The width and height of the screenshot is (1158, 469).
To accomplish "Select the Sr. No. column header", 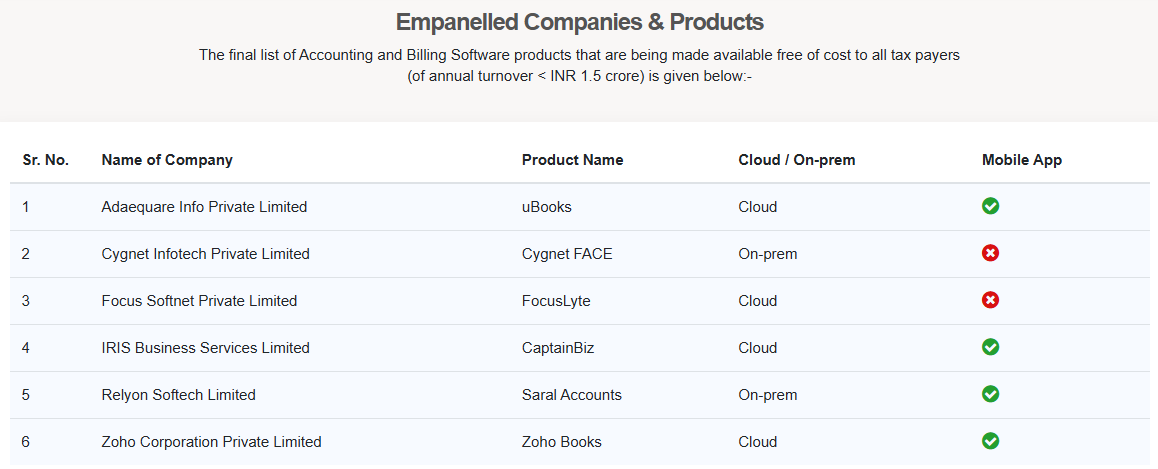I will [x=46, y=160].
